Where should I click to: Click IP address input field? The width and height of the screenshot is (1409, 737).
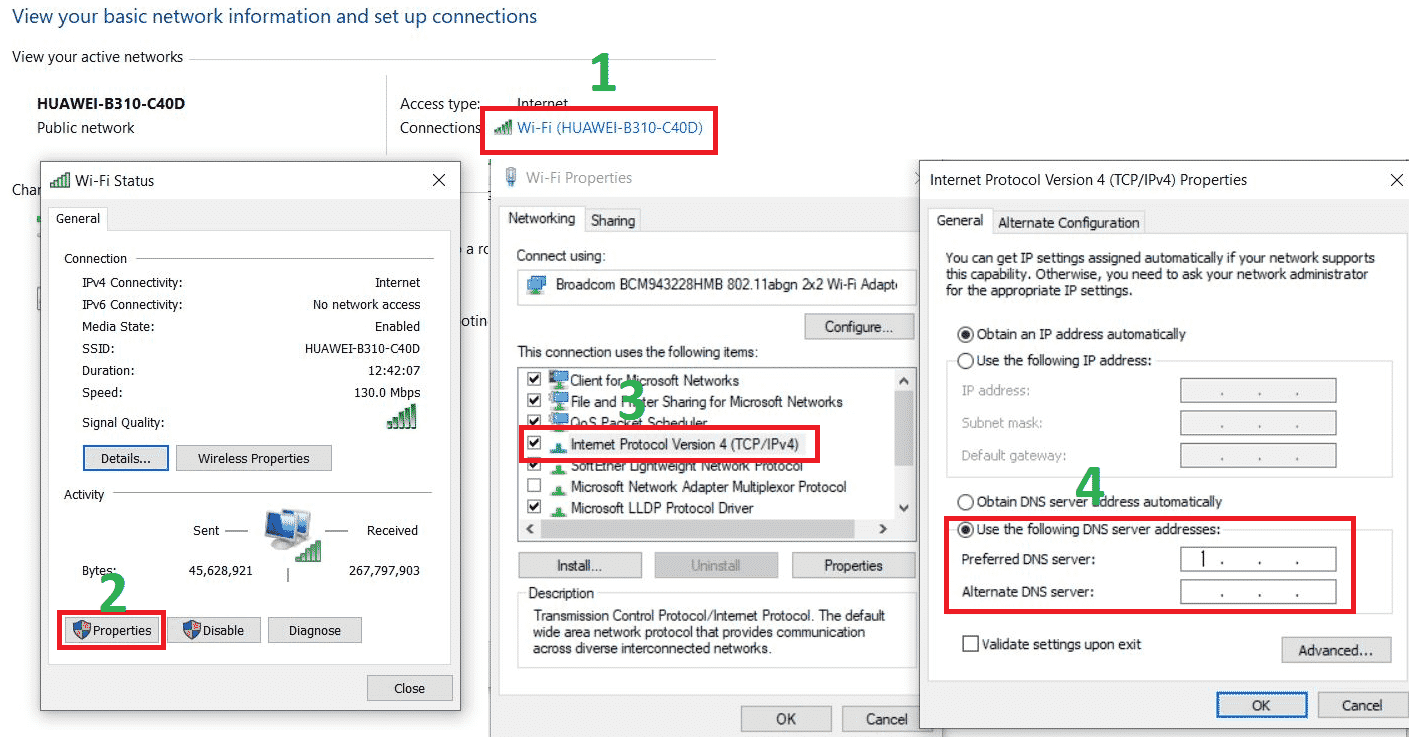coord(1258,391)
